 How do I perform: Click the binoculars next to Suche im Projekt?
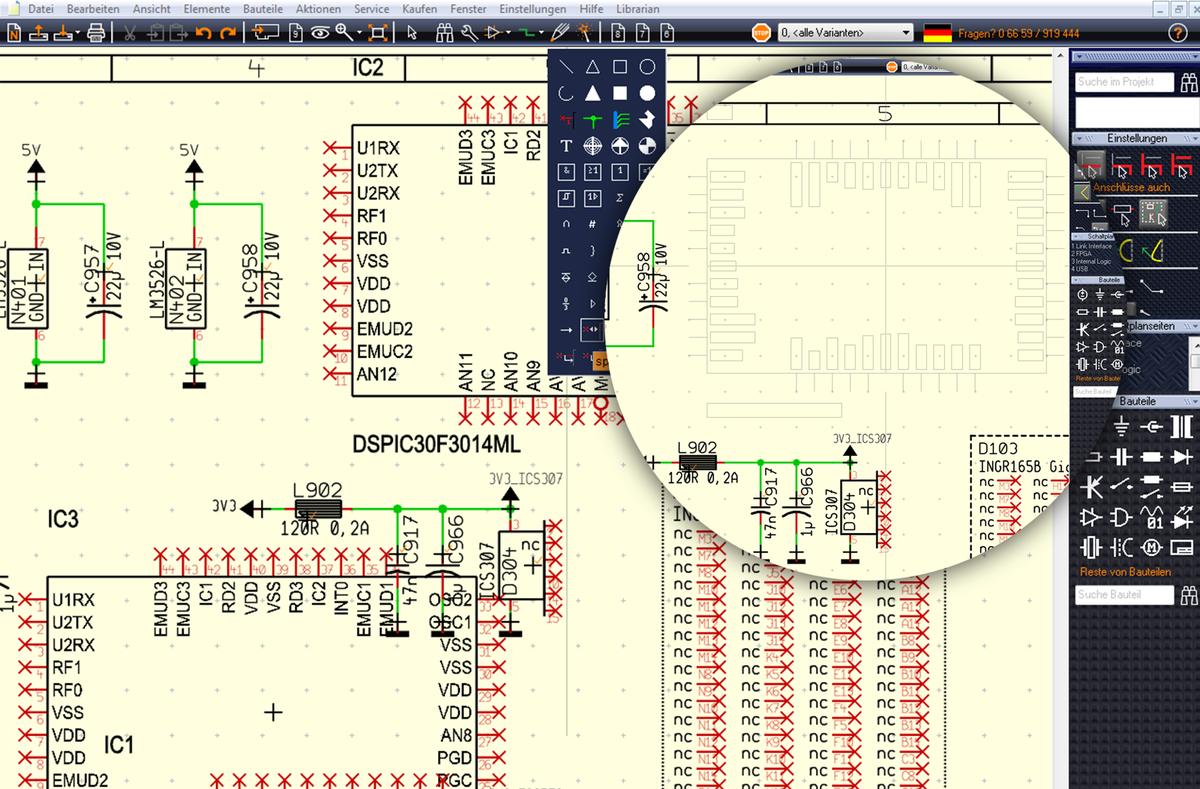coord(1189,83)
